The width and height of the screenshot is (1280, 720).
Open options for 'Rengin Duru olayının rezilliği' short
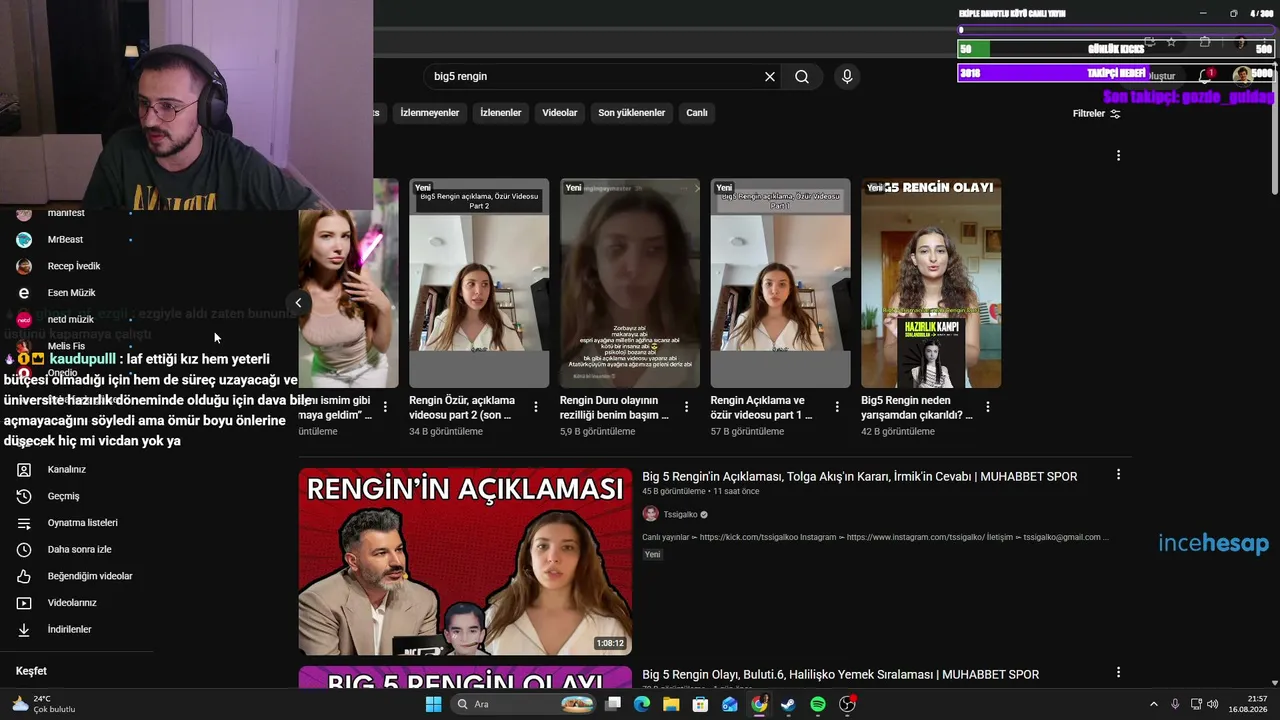(x=686, y=407)
